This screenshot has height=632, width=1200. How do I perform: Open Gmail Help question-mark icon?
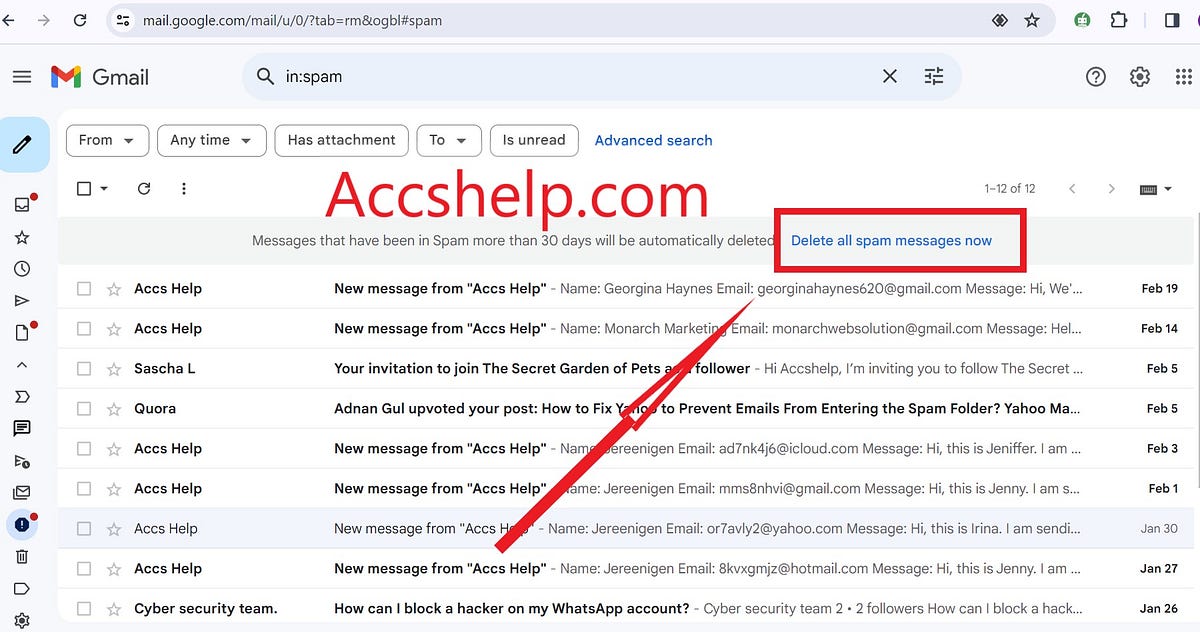pyautogui.click(x=1096, y=76)
